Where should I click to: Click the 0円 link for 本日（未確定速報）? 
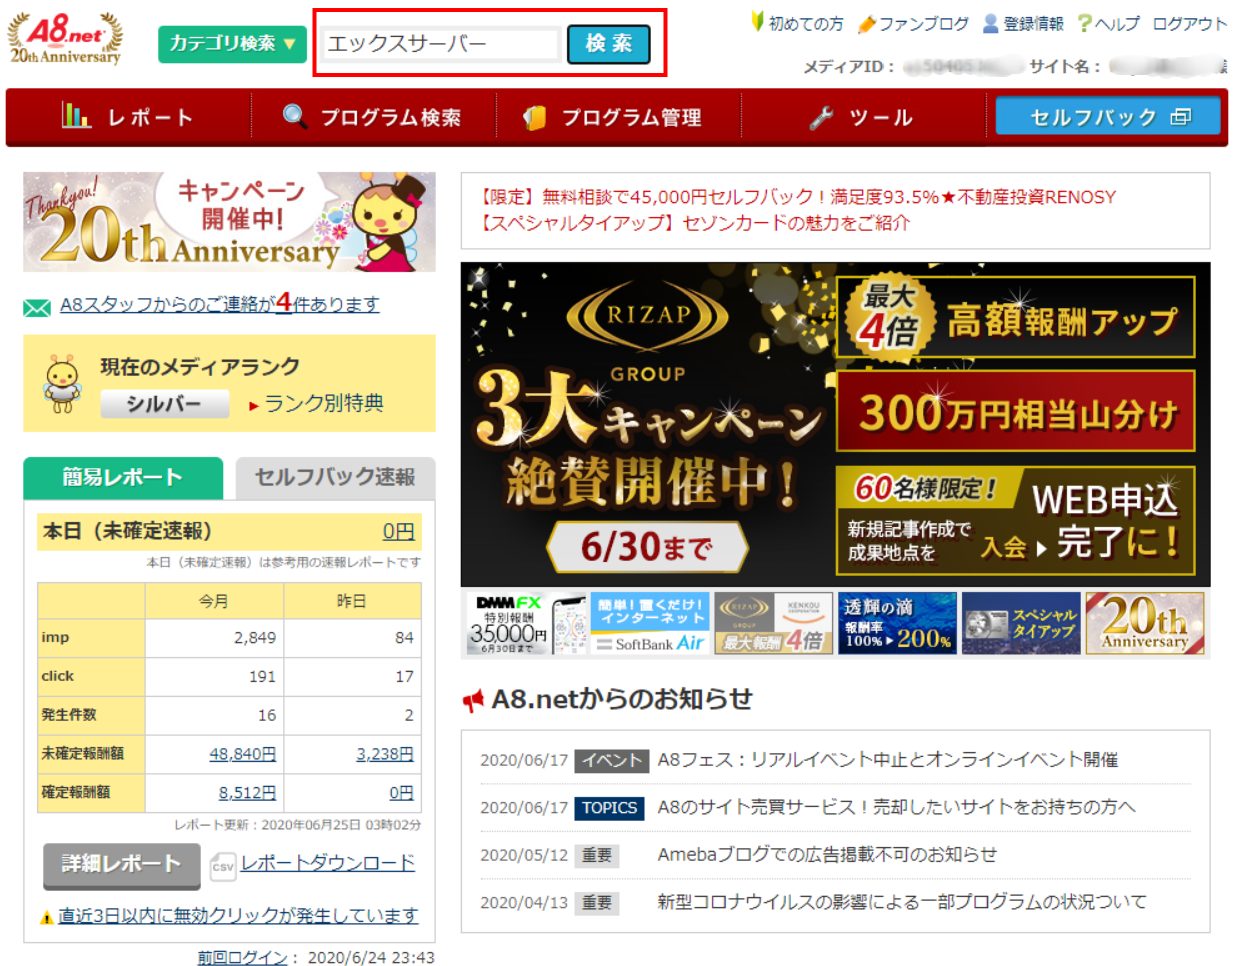point(398,531)
